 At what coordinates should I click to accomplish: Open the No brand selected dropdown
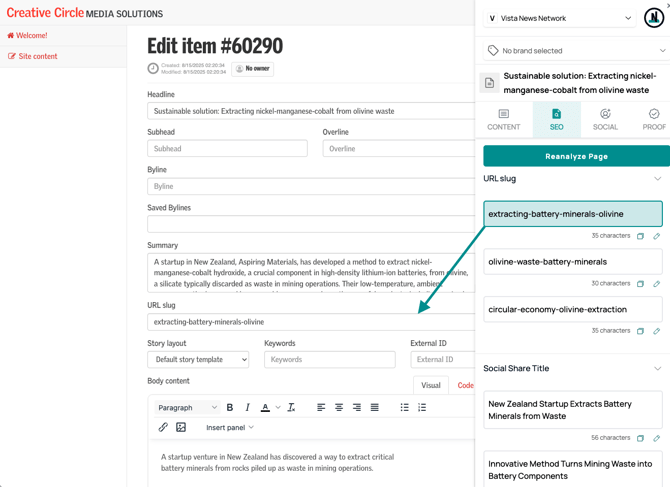(x=577, y=50)
